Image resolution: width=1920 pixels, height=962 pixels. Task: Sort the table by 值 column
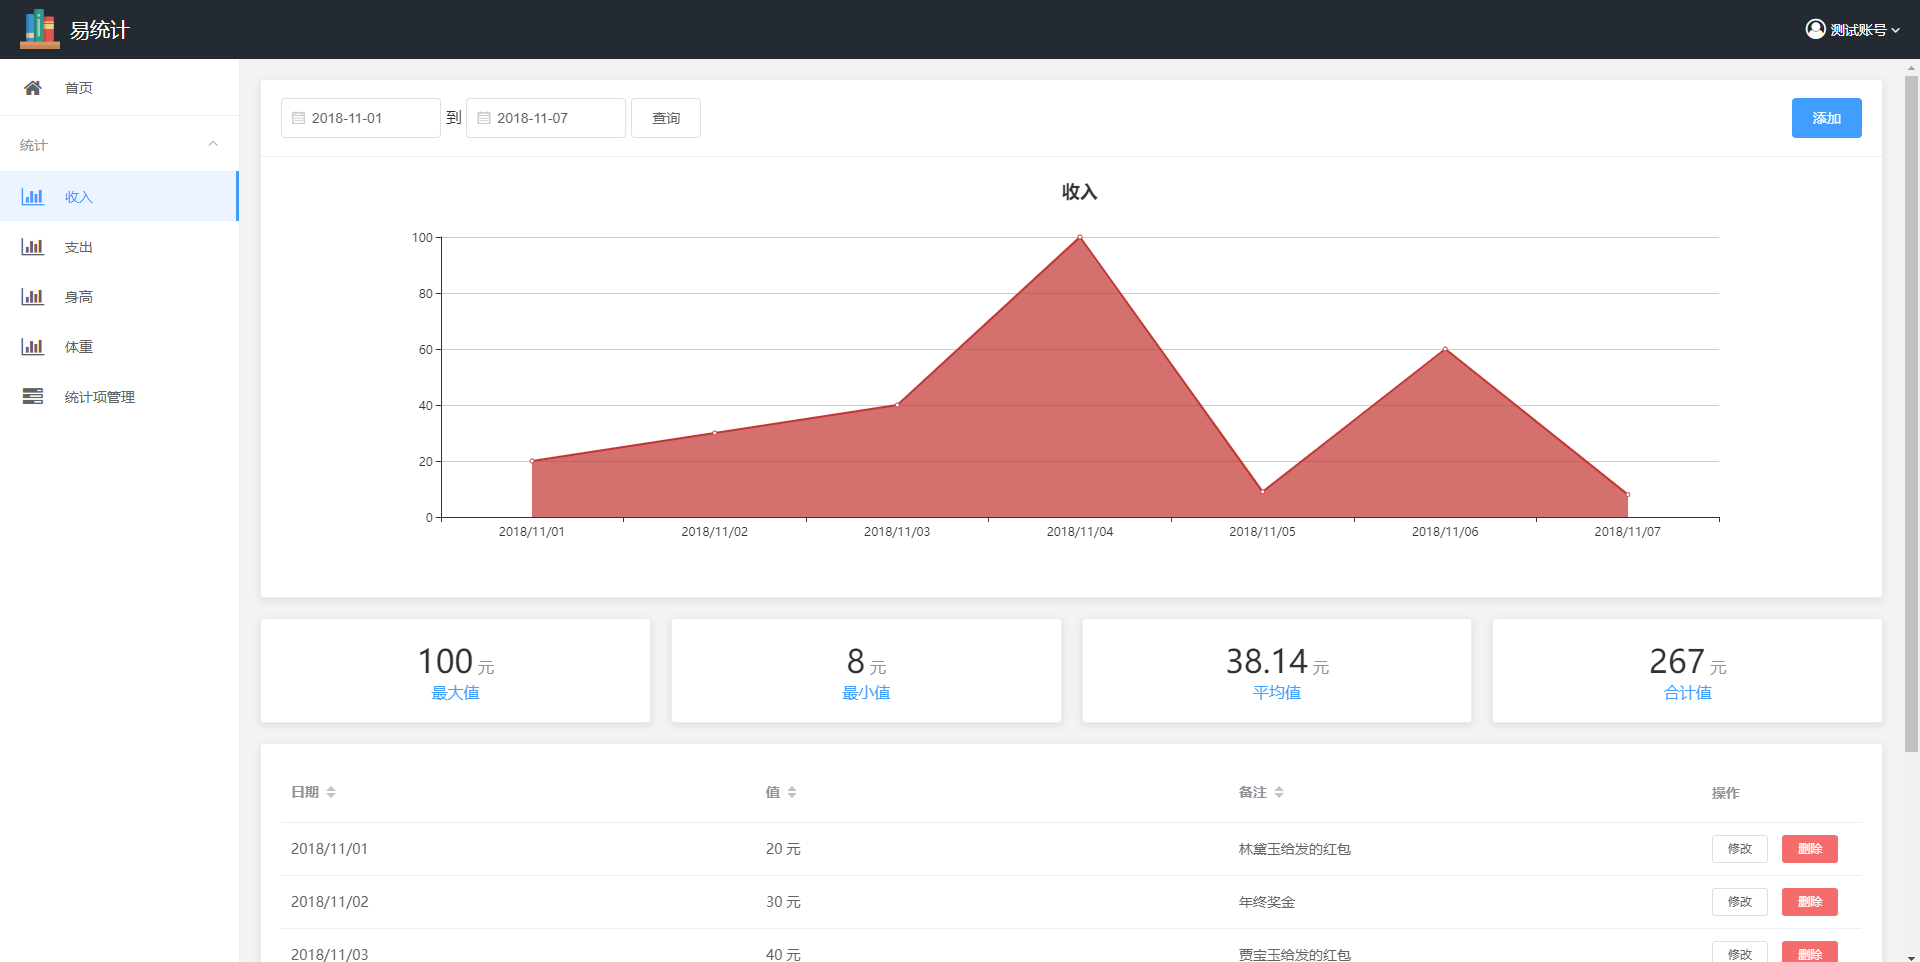pyautogui.click(x=791, y=792)
